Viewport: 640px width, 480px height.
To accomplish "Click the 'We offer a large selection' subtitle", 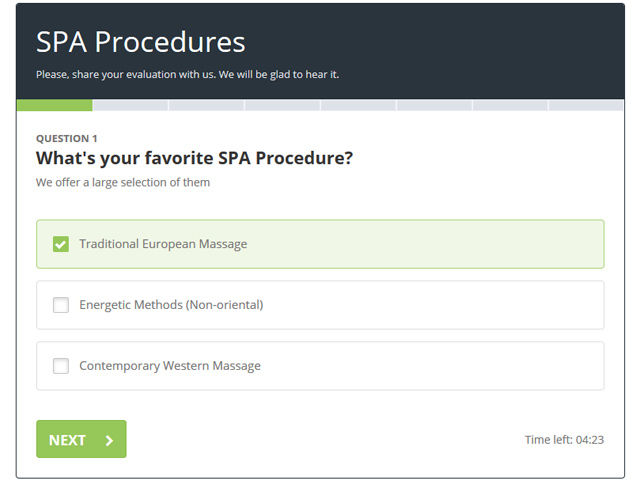I will tap(123, 182).
